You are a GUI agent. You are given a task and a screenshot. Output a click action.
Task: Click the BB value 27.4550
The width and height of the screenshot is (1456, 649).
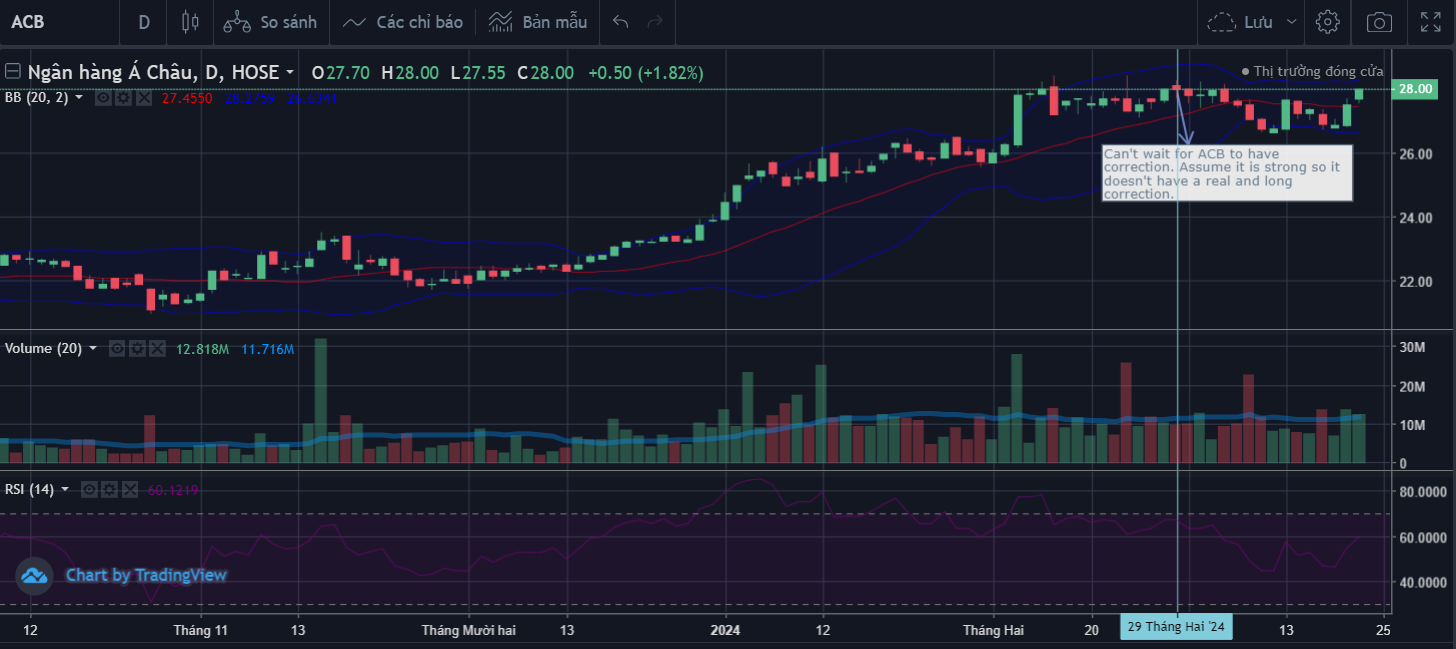point(187,99)
